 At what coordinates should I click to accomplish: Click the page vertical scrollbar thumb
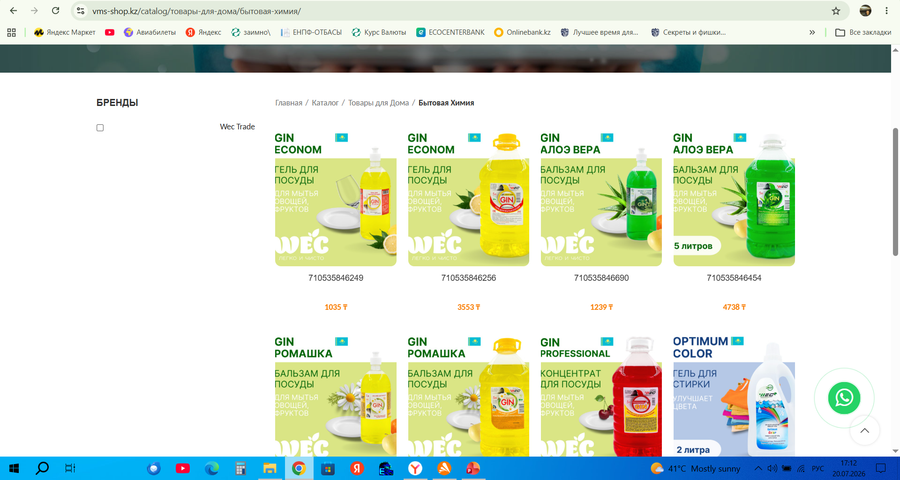click(x=895, y=191)
